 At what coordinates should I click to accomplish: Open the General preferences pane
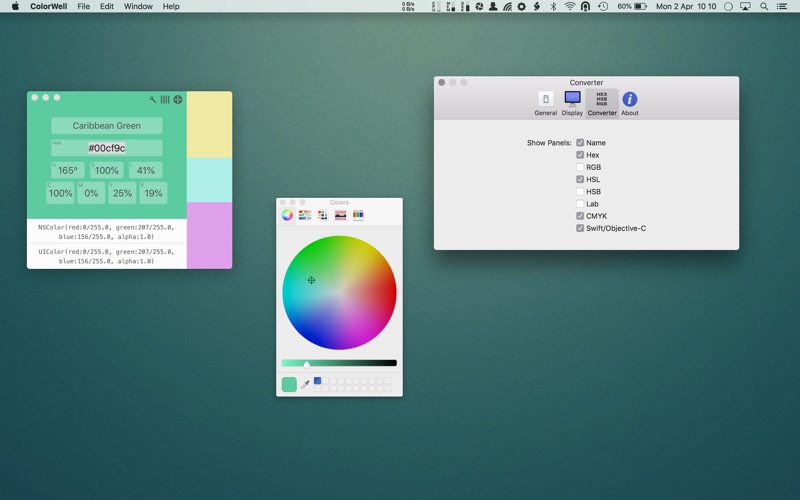click(545, 104)
